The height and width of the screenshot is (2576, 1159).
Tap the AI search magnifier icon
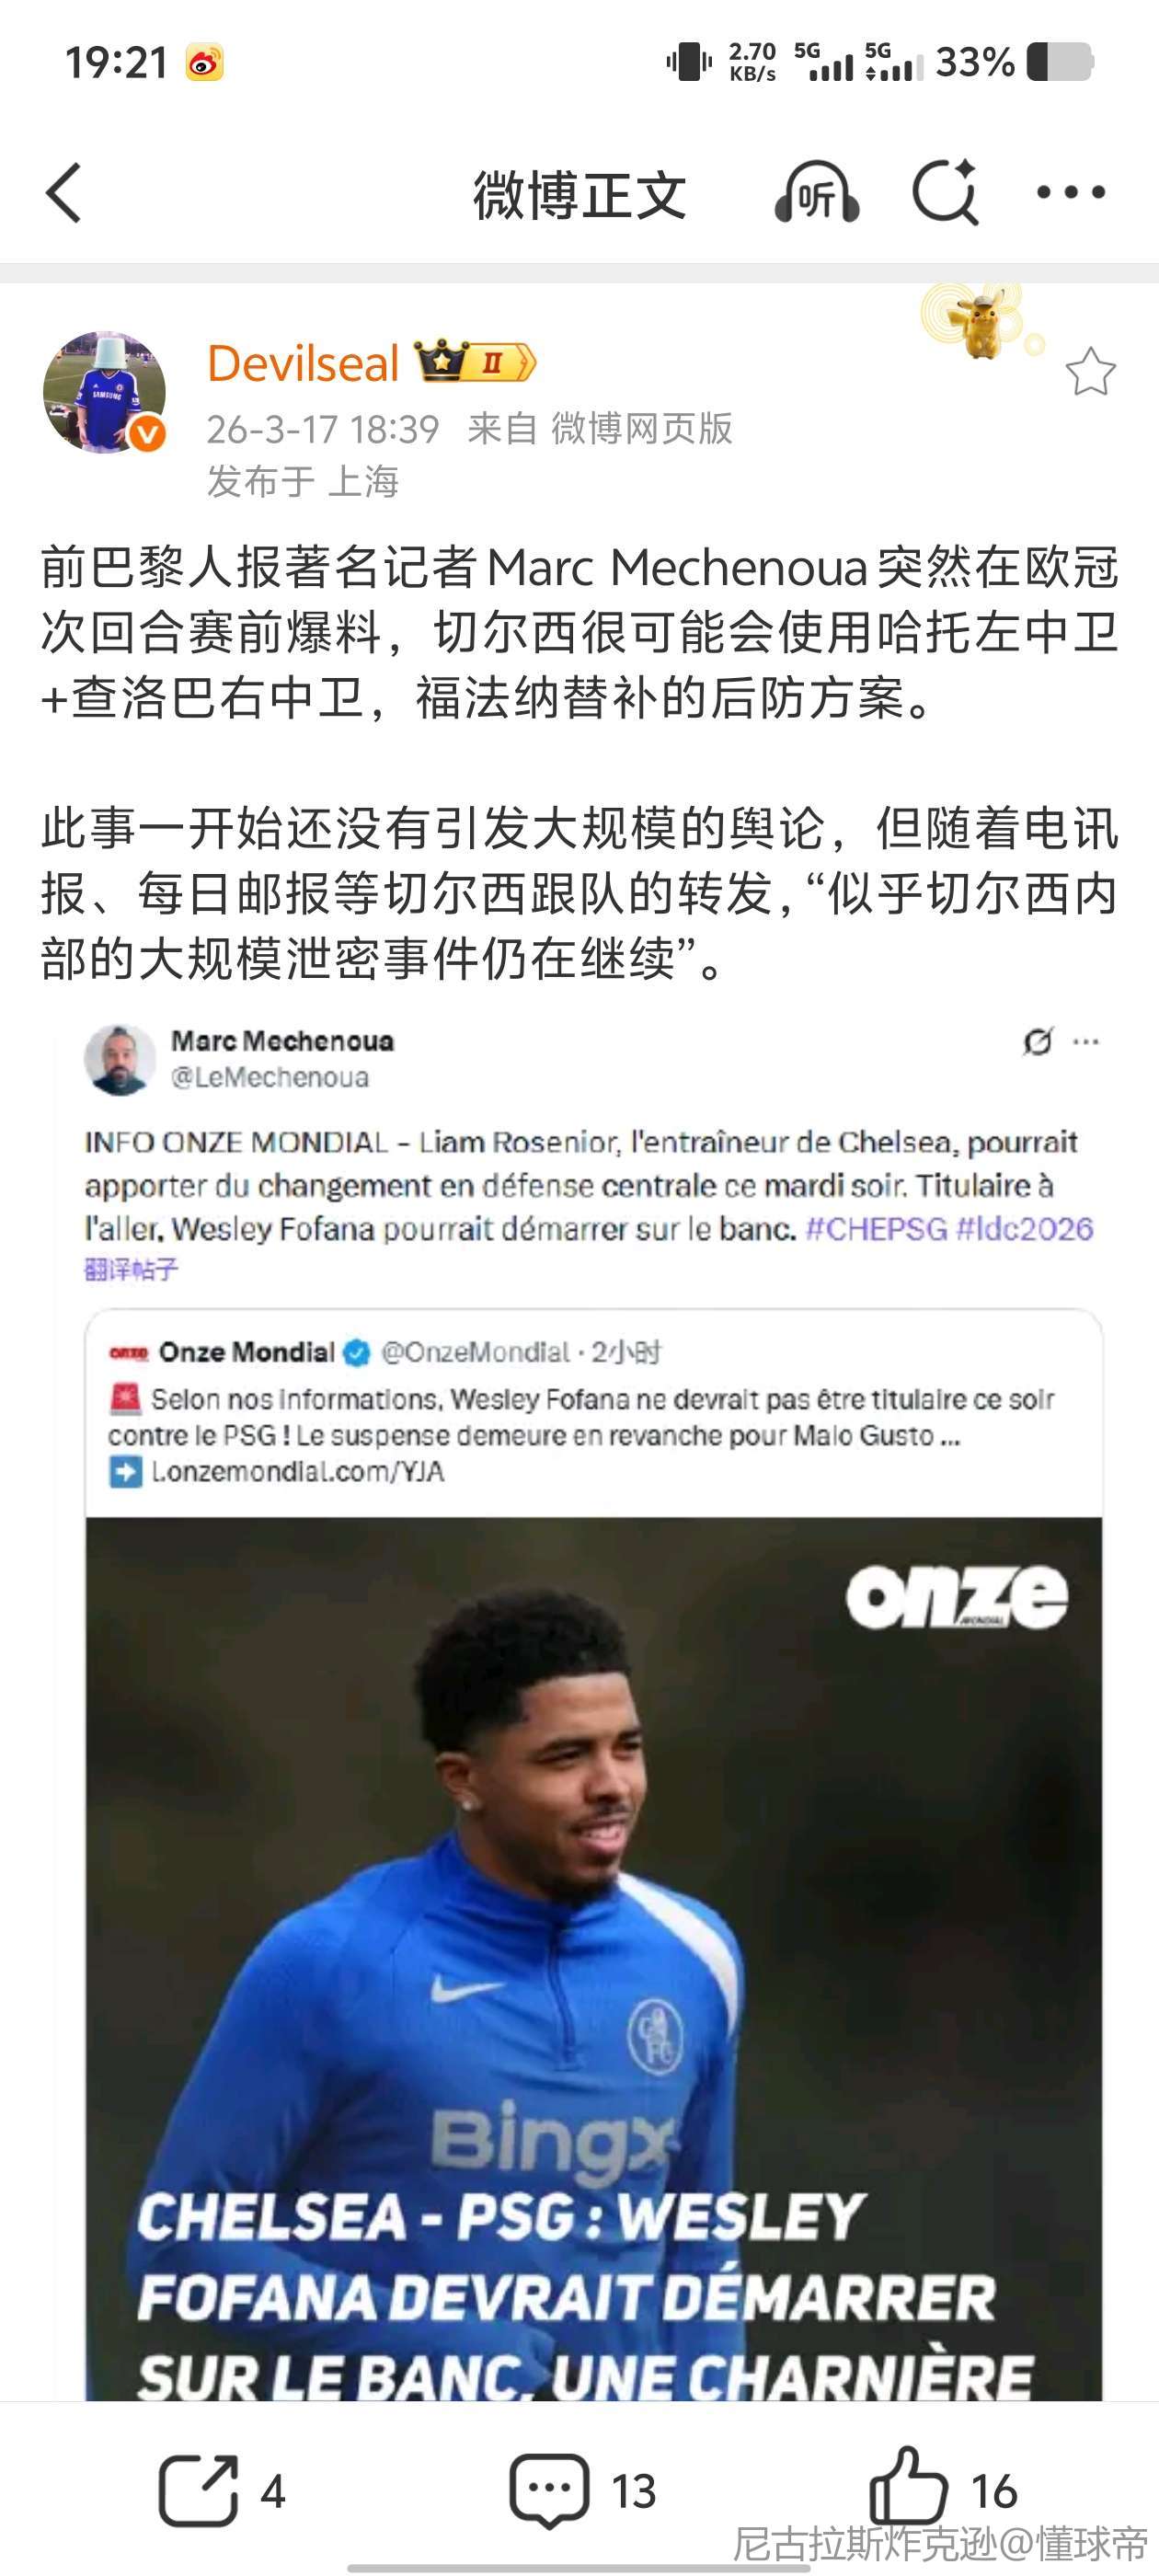point(946,191)
